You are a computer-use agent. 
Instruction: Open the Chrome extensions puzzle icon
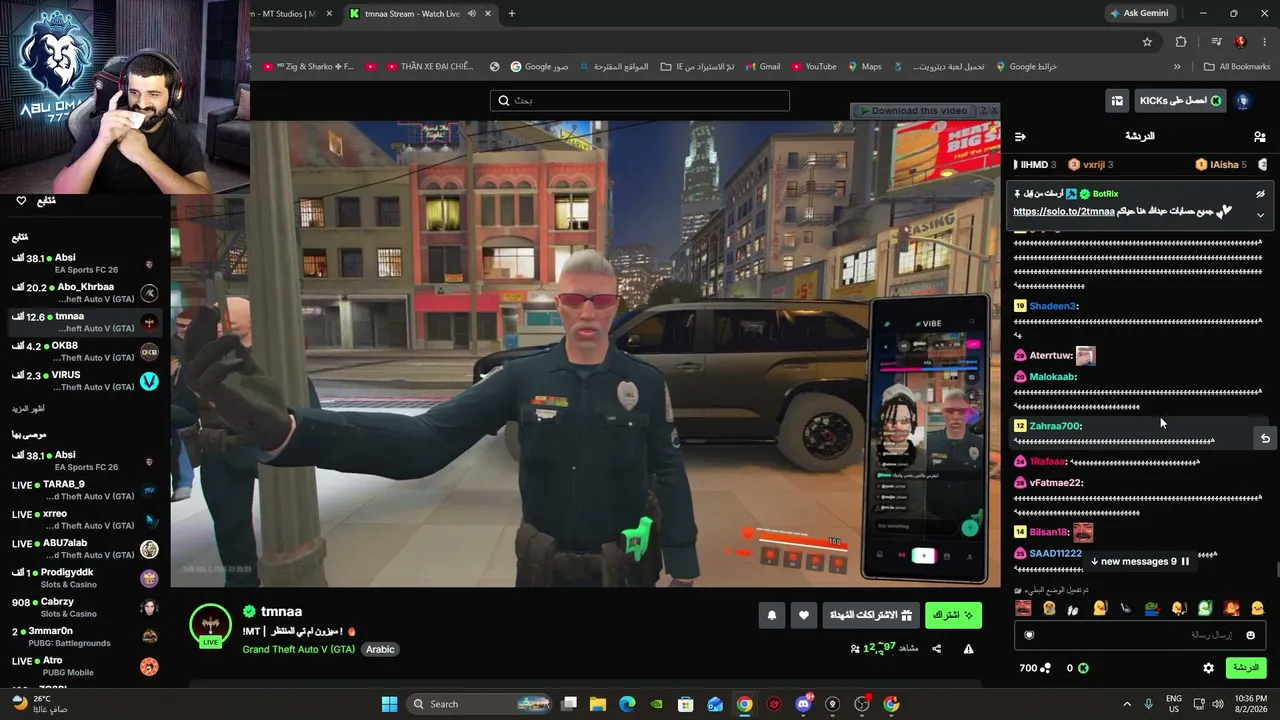tap(1181, 42)
